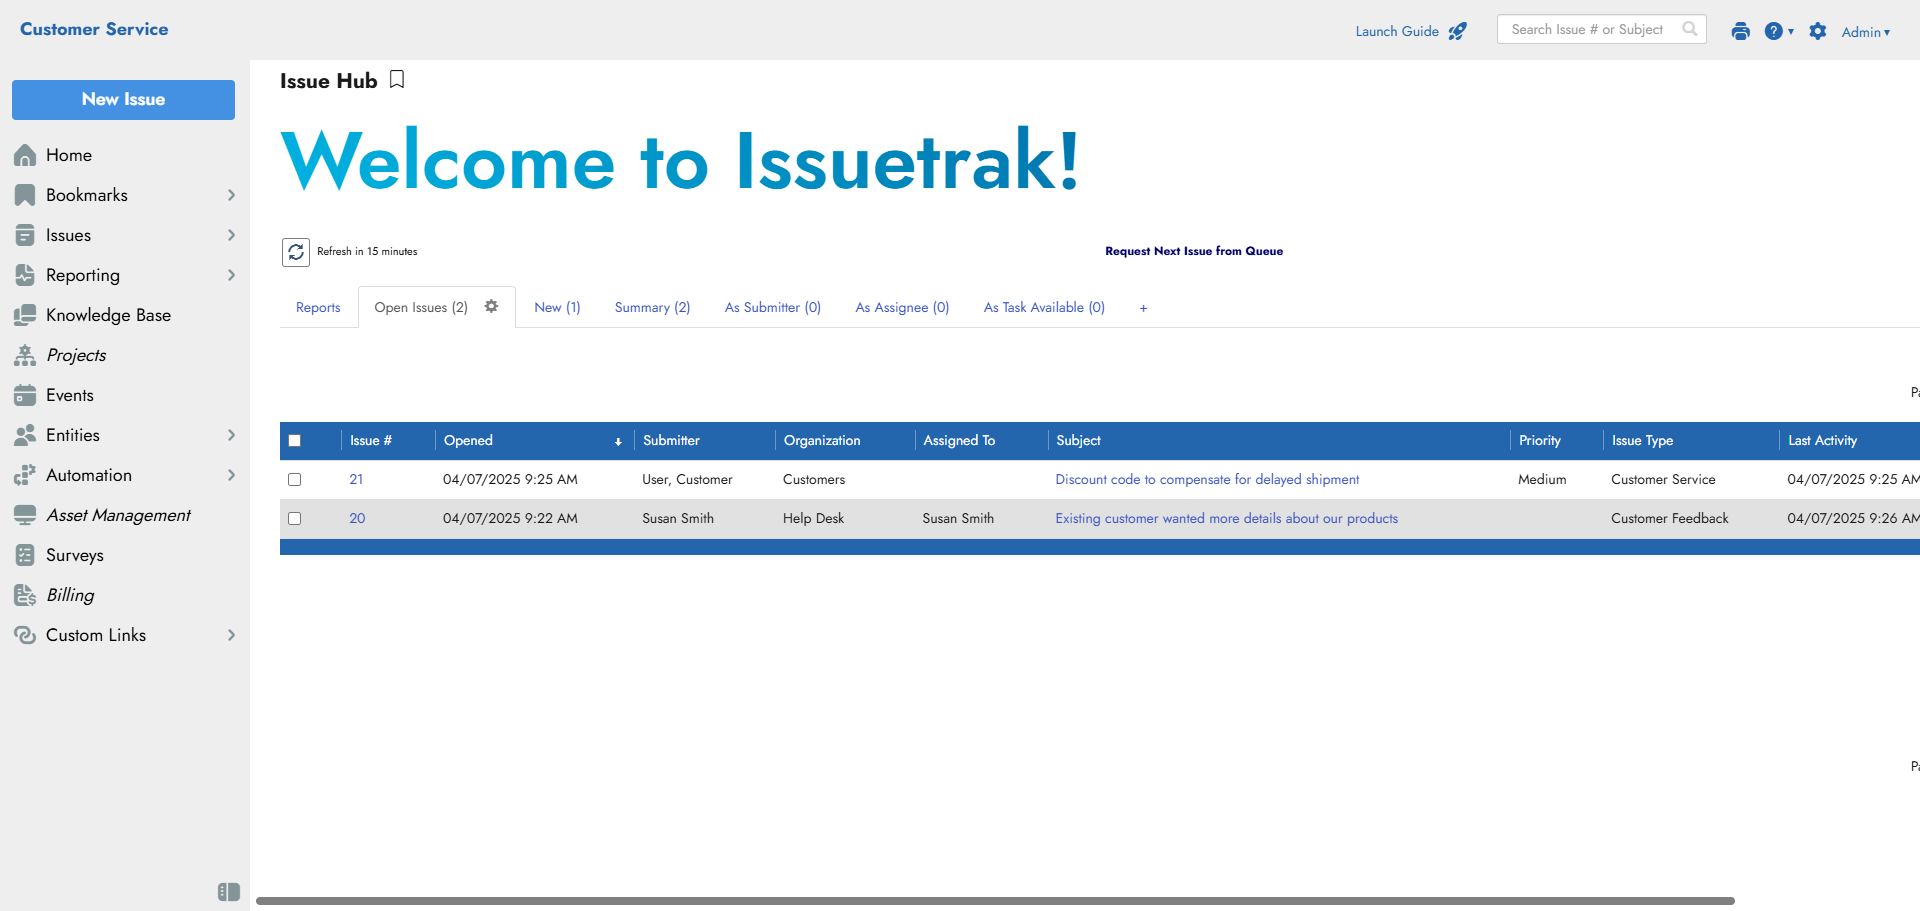Expand the Bookmarks submenu chevron

231,195
